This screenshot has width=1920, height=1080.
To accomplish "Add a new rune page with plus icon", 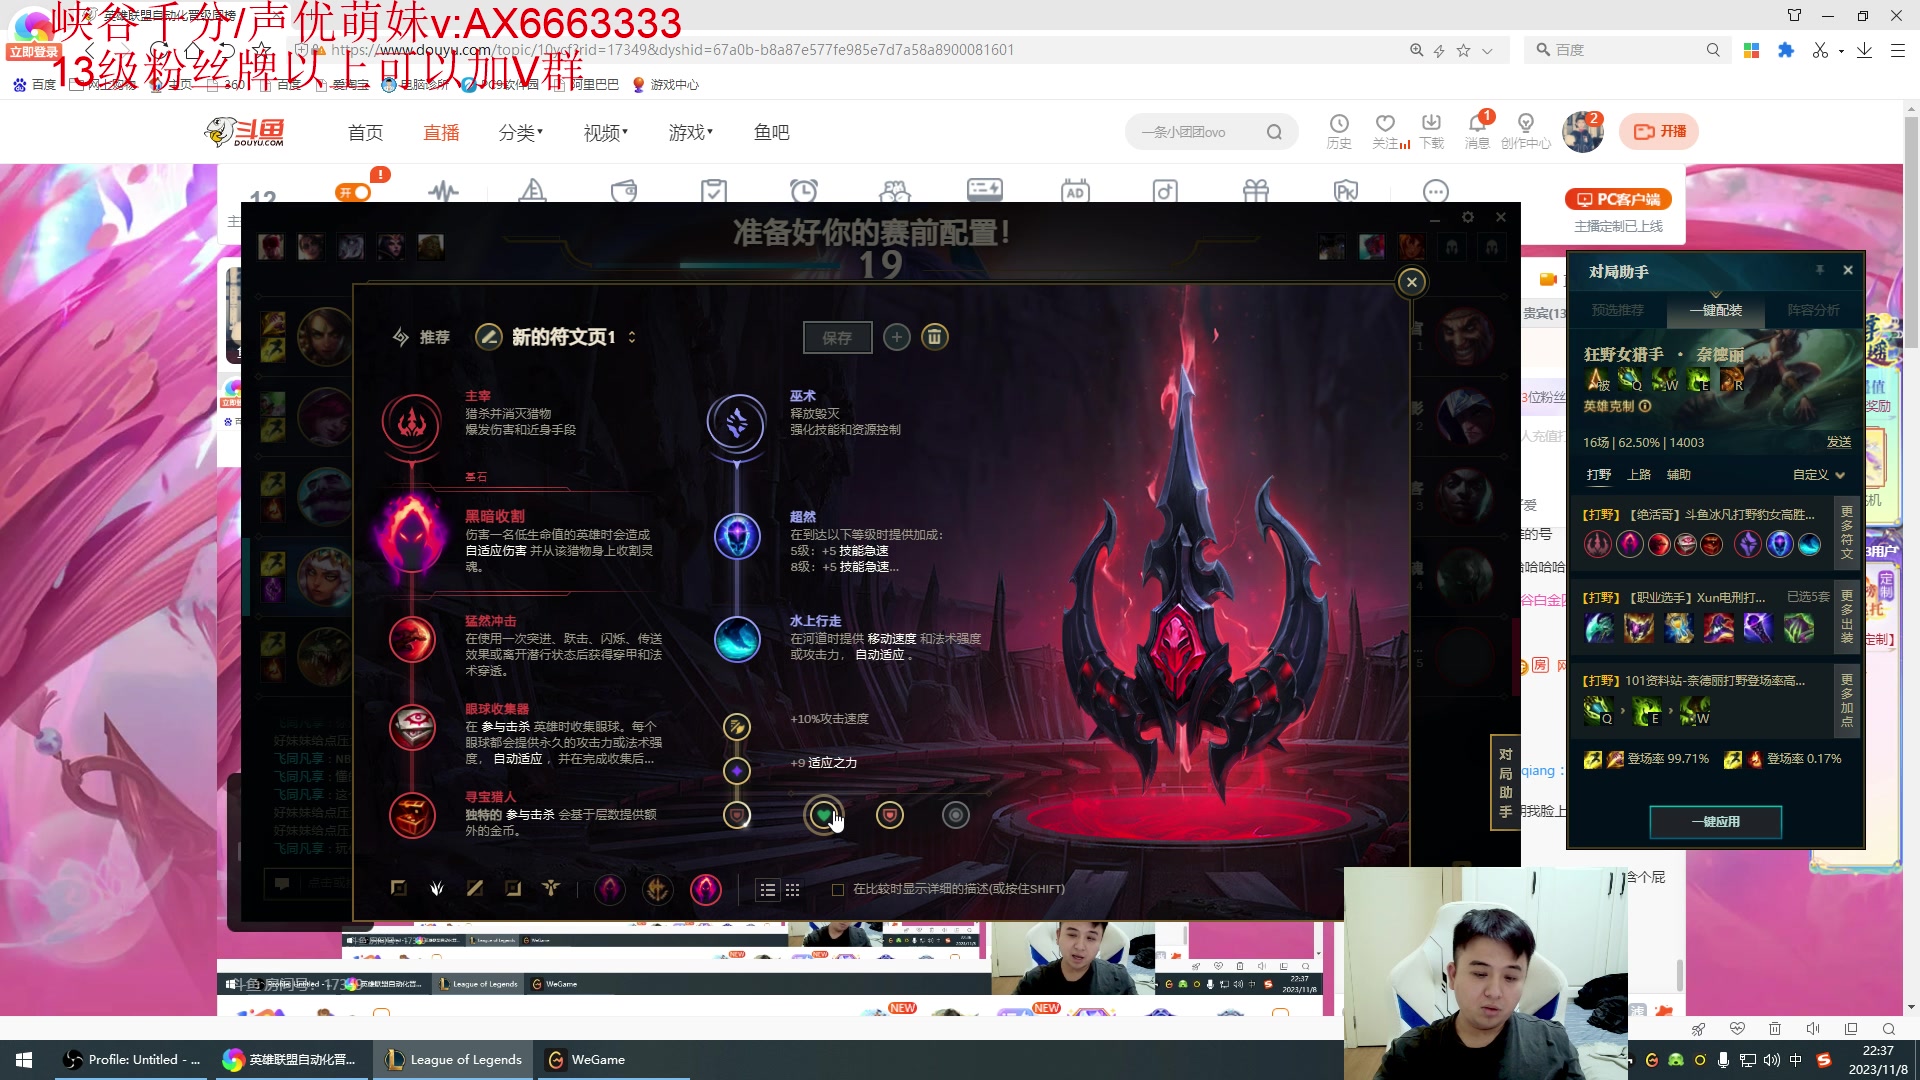I will [x=897, y=338].
